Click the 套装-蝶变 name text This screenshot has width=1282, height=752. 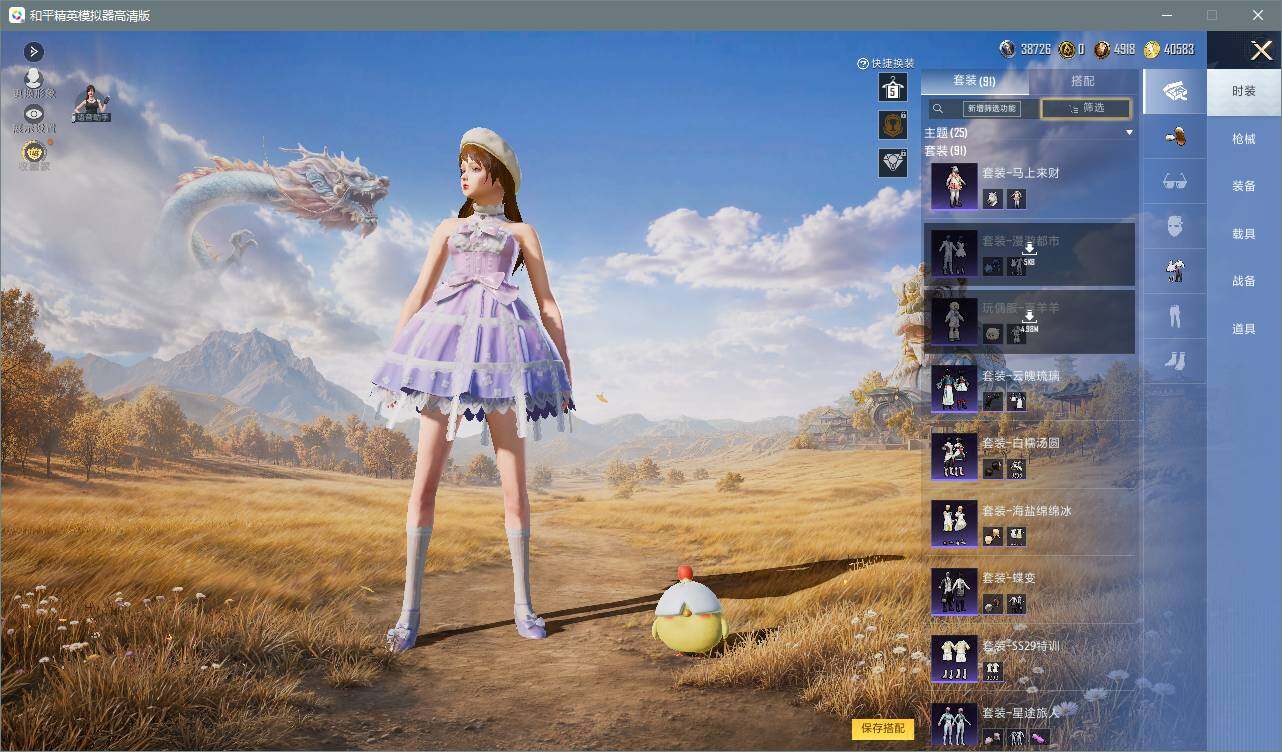(x=1009, y=578)
